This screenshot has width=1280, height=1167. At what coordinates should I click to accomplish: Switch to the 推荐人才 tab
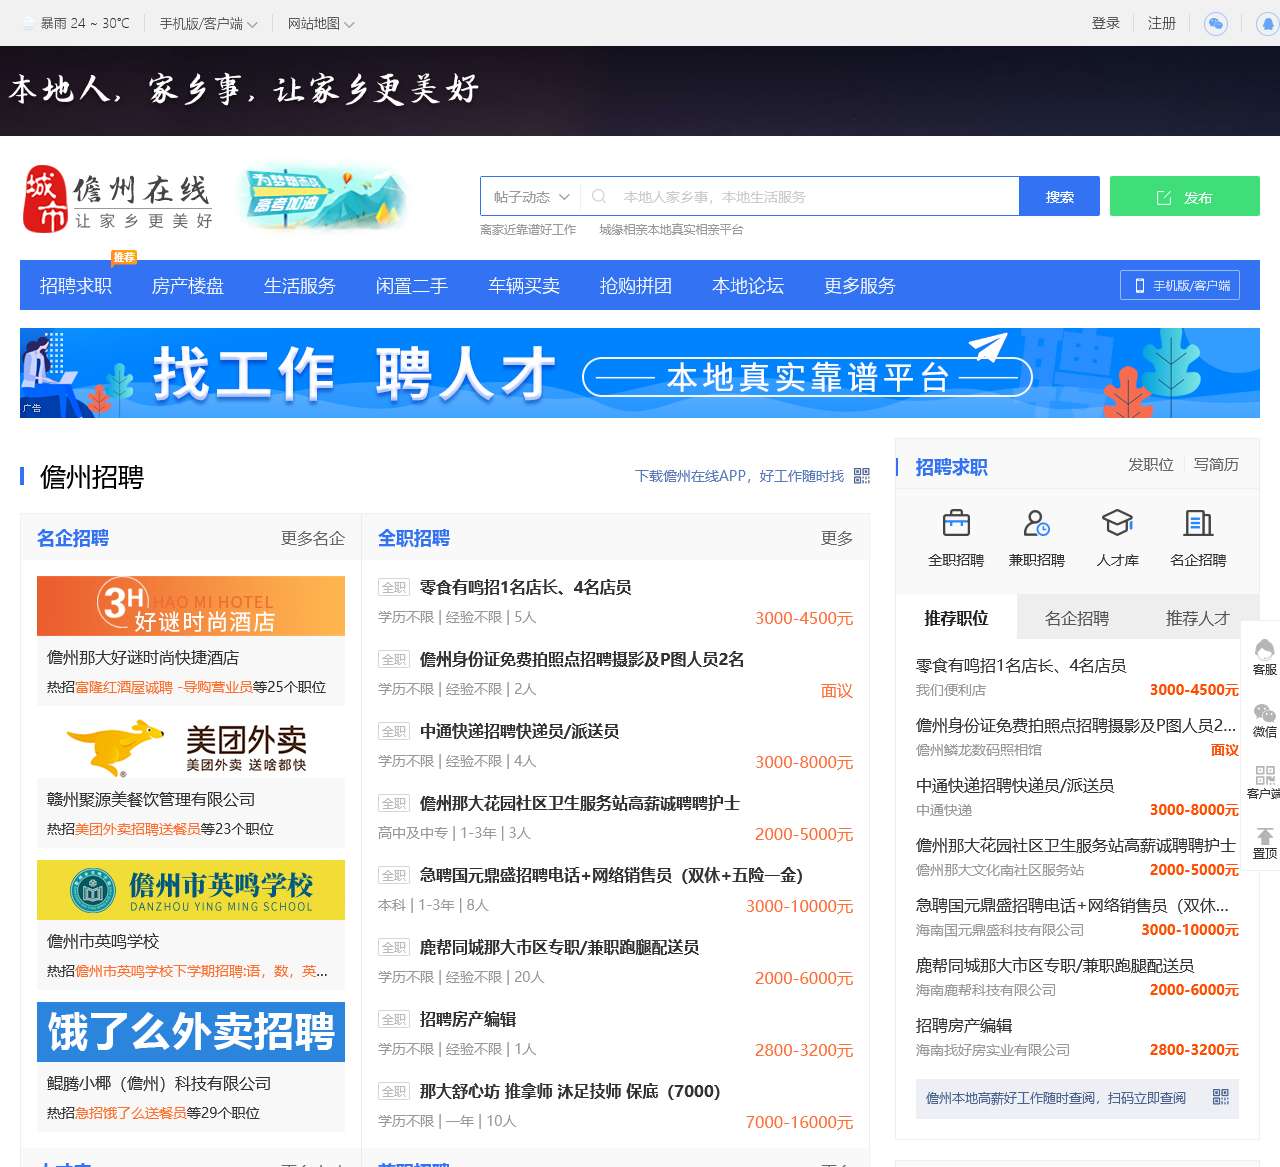click(1196, 618)
